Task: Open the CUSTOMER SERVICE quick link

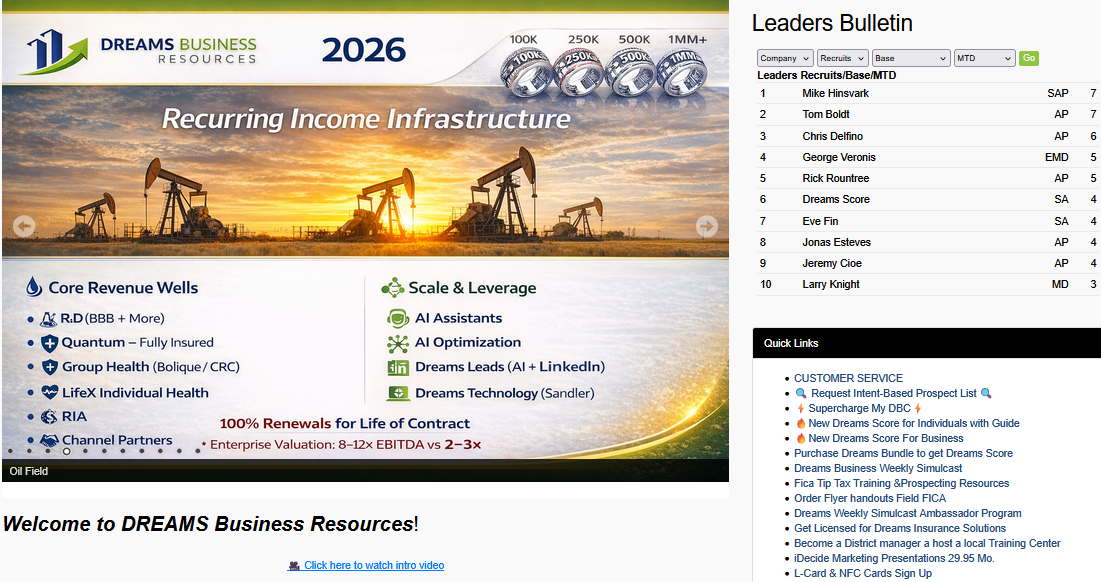Action: click(x=848, y=378)
